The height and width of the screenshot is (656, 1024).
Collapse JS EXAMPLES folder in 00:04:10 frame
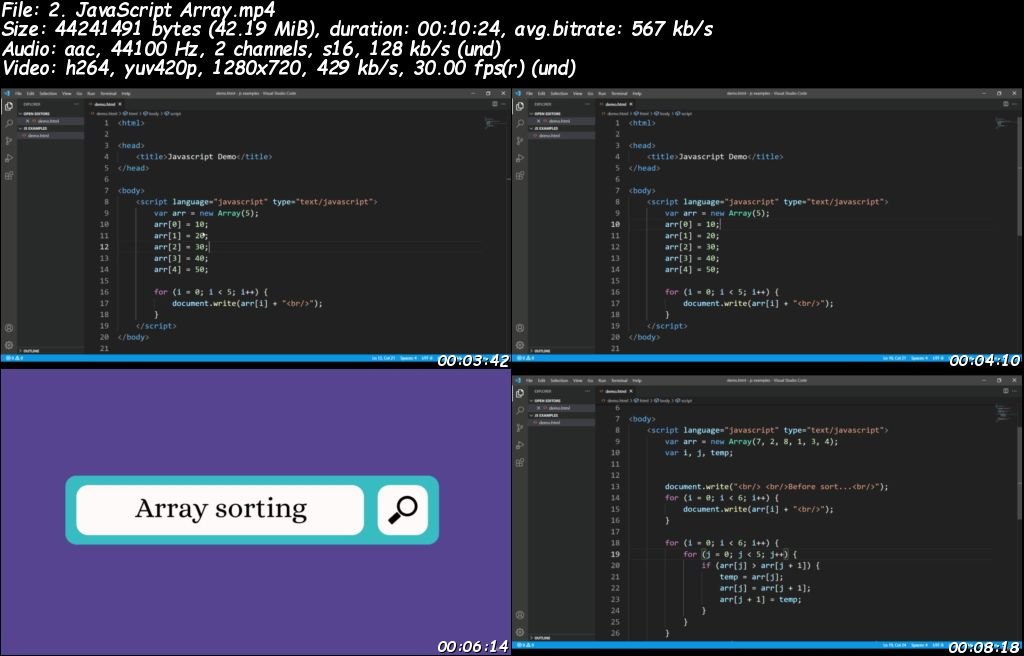pos(545,129)
